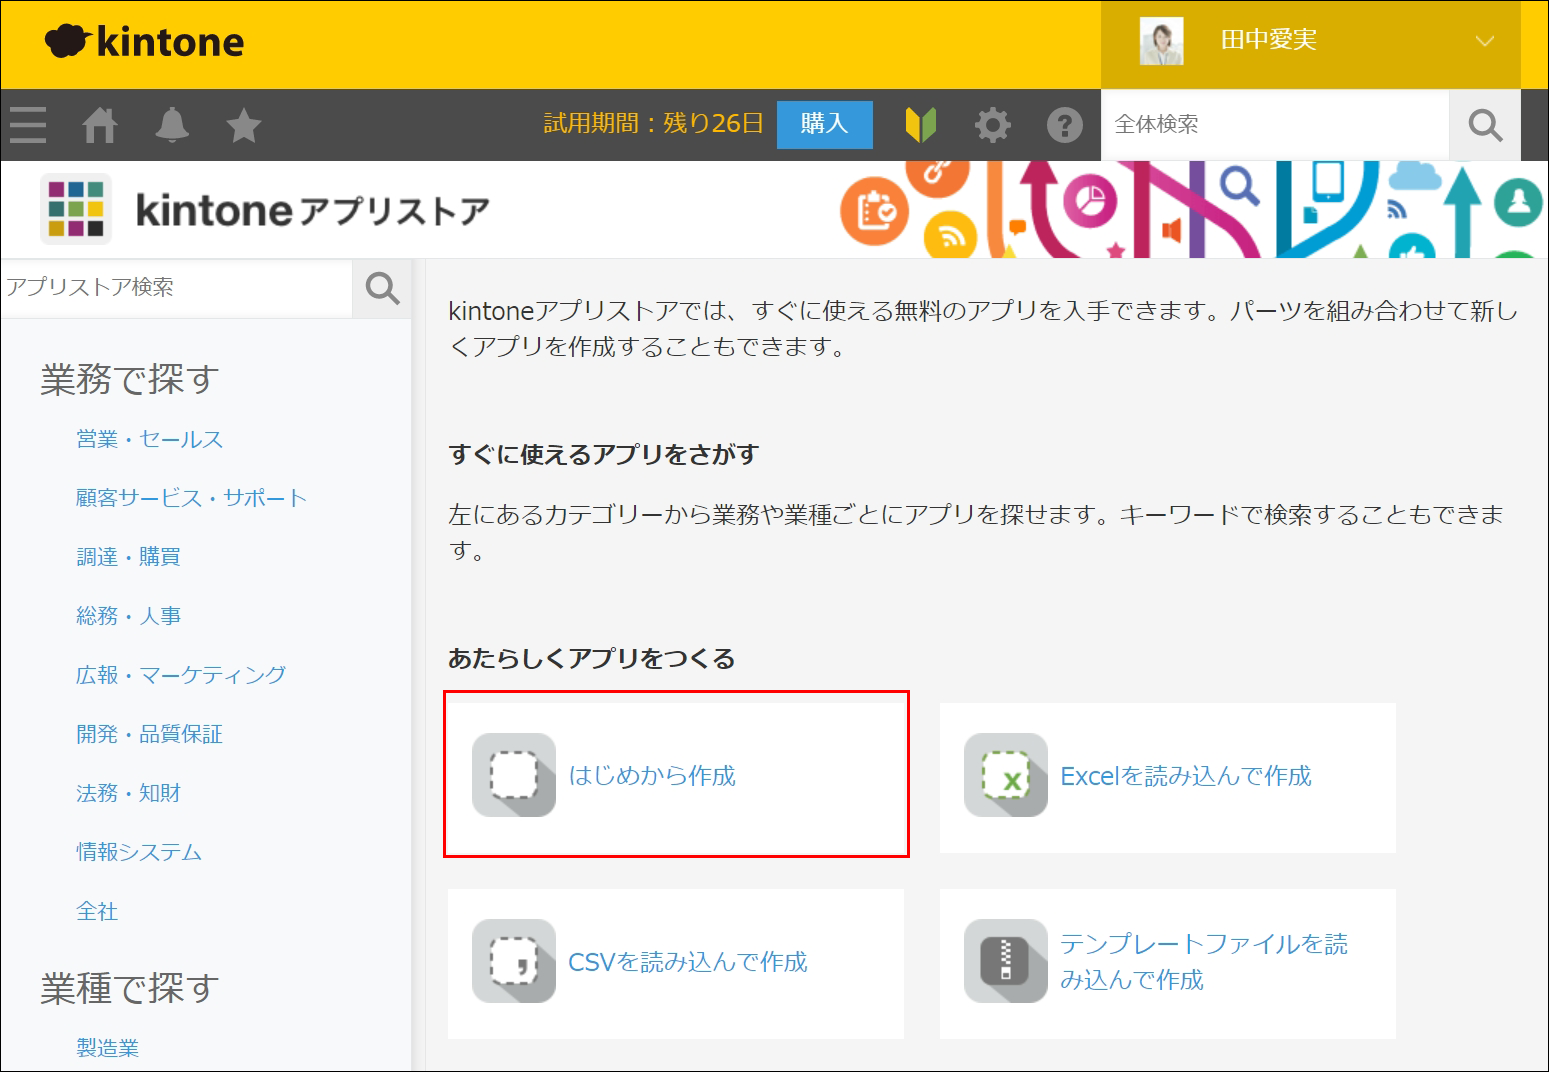Open the 開発・品質保証 category
The image size is (1549, 1072).
click(x=149, y=734)
